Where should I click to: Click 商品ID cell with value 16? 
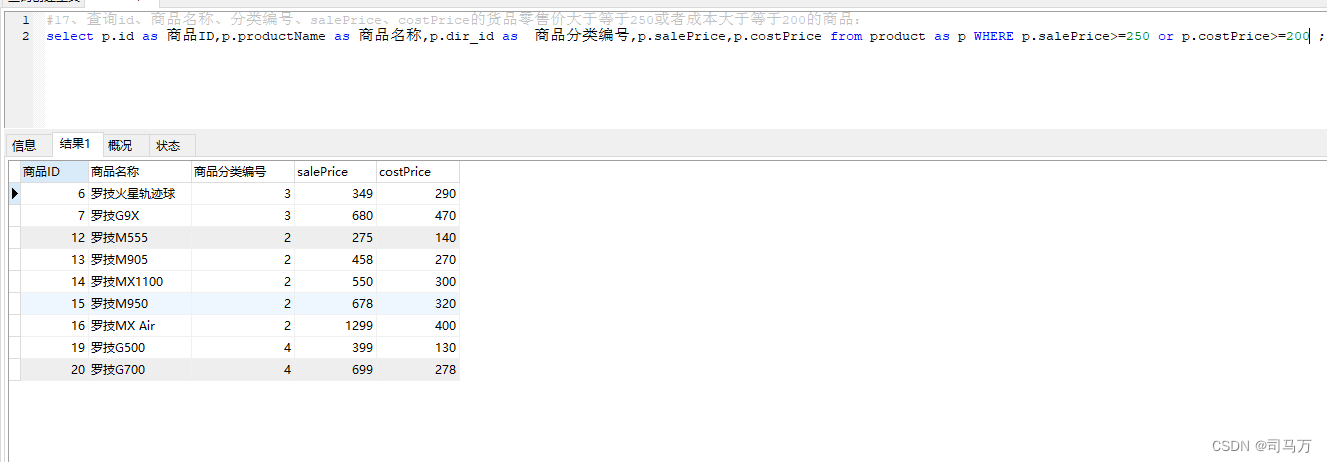(x=54, y=326)
